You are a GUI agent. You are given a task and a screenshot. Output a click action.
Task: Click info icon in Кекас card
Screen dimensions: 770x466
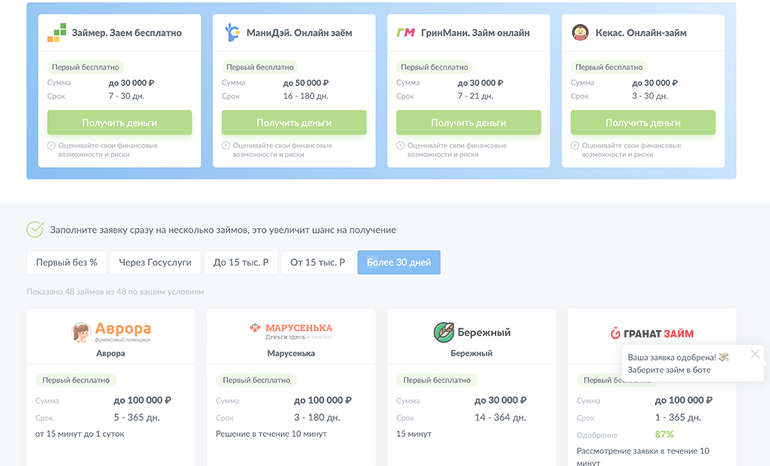click(575, 145)
